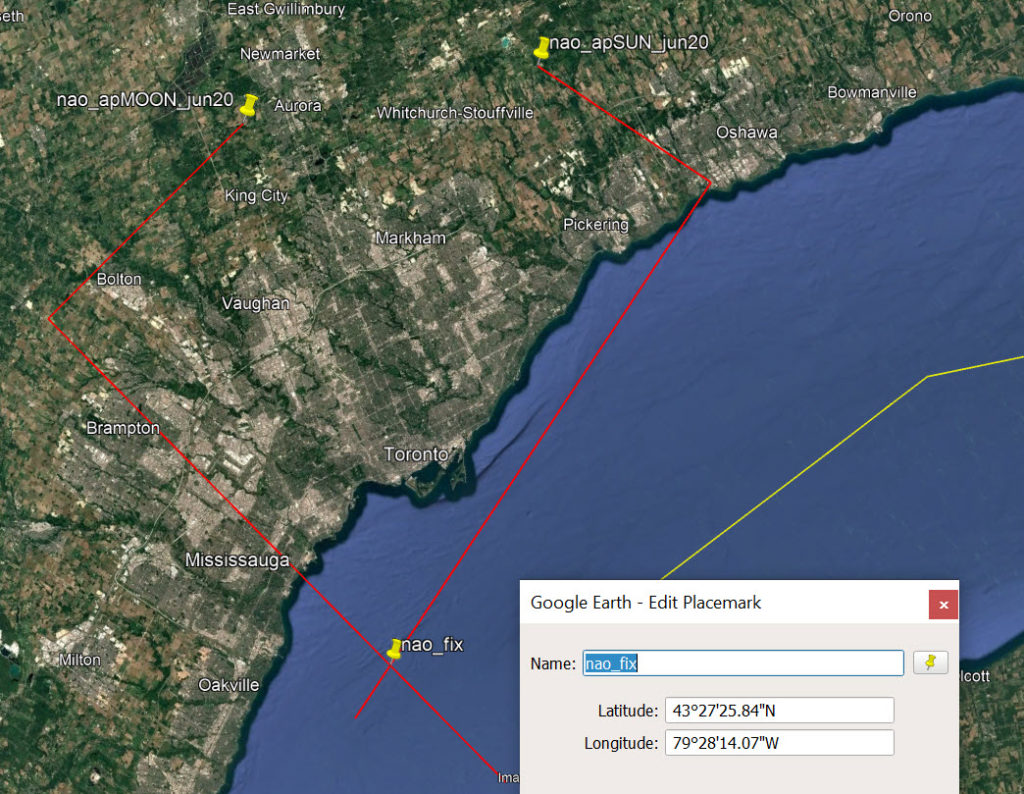
Task: Click the nao_fix yellow pushpin on map
Action: (394, 649)
